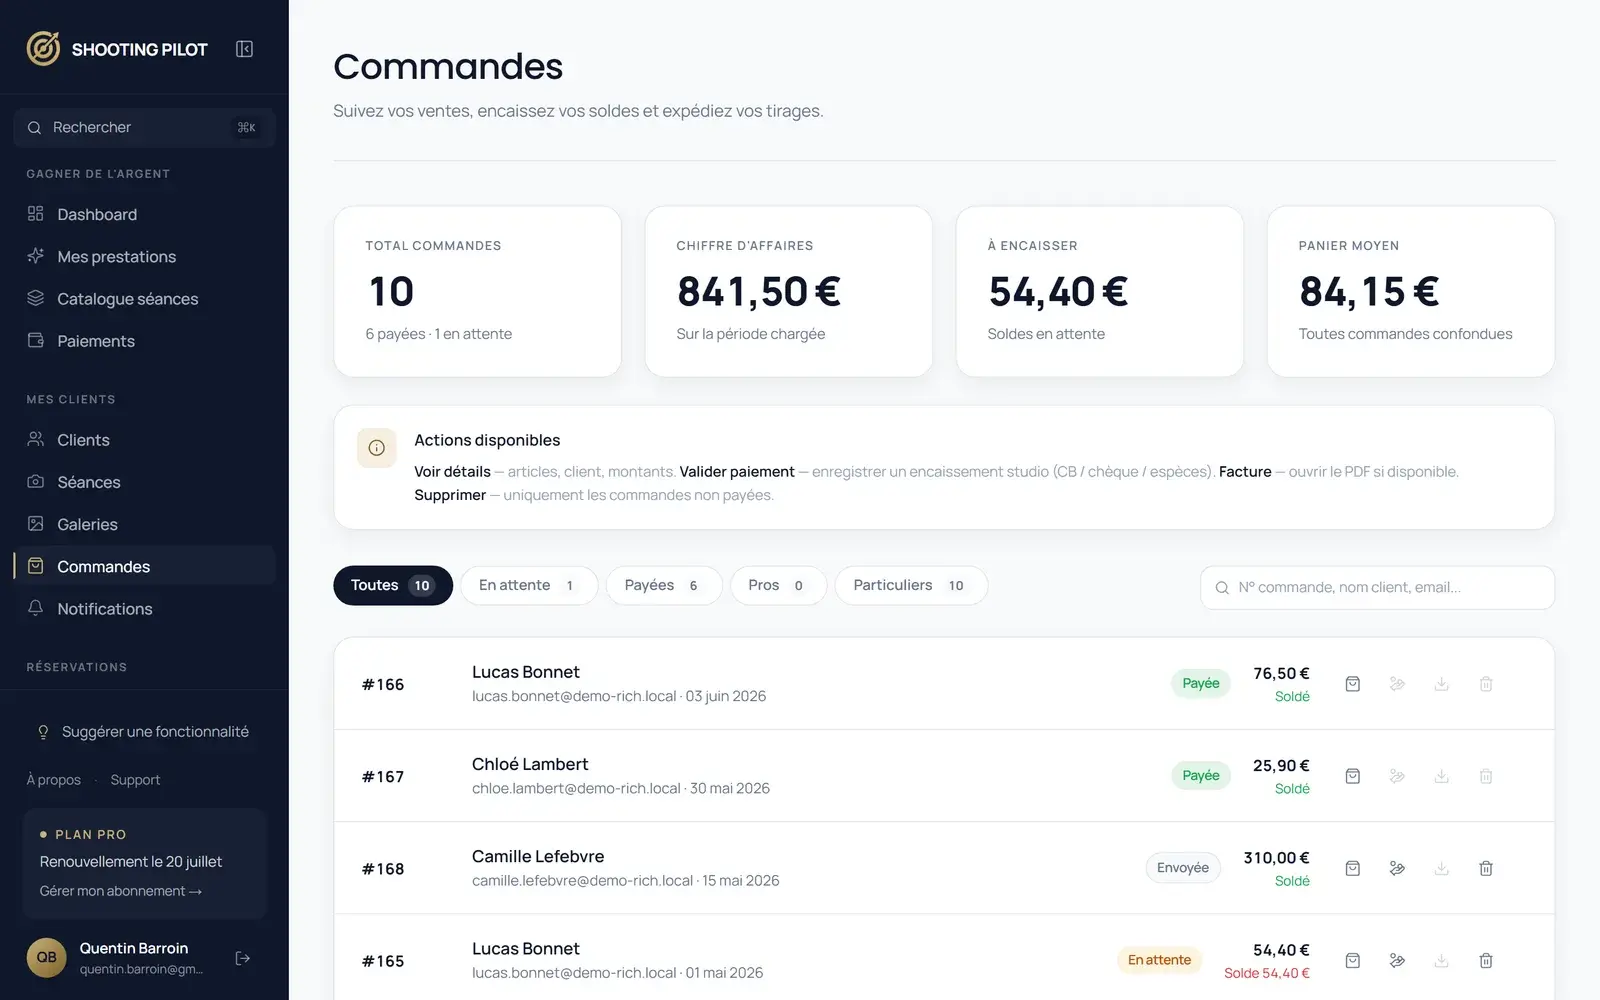The image size is (1600, 1000).
Task: Open Catalogue séances
Action: coord(145,298)
